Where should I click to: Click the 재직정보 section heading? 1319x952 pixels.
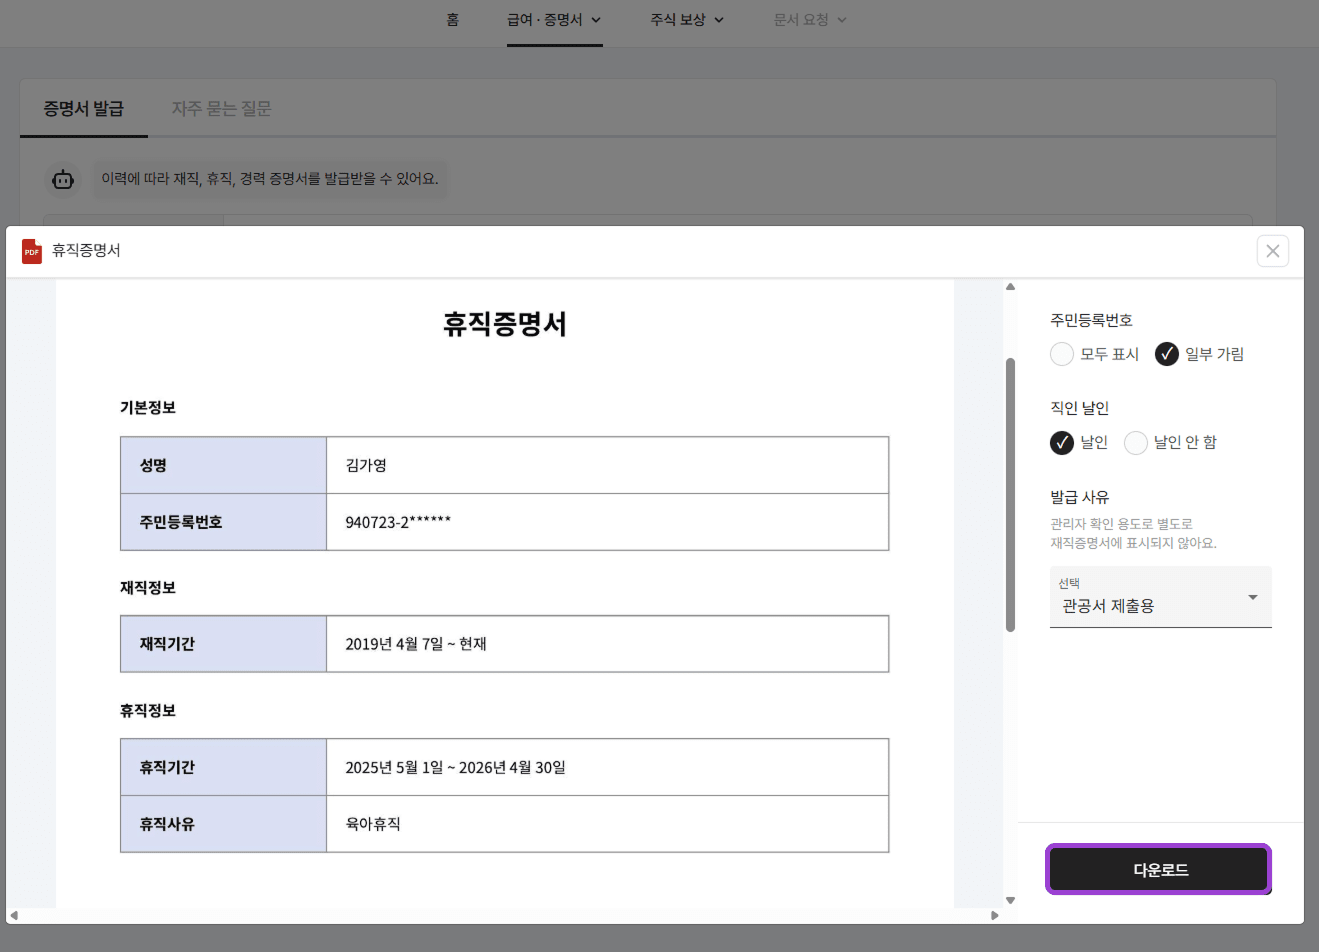(148, 587)
